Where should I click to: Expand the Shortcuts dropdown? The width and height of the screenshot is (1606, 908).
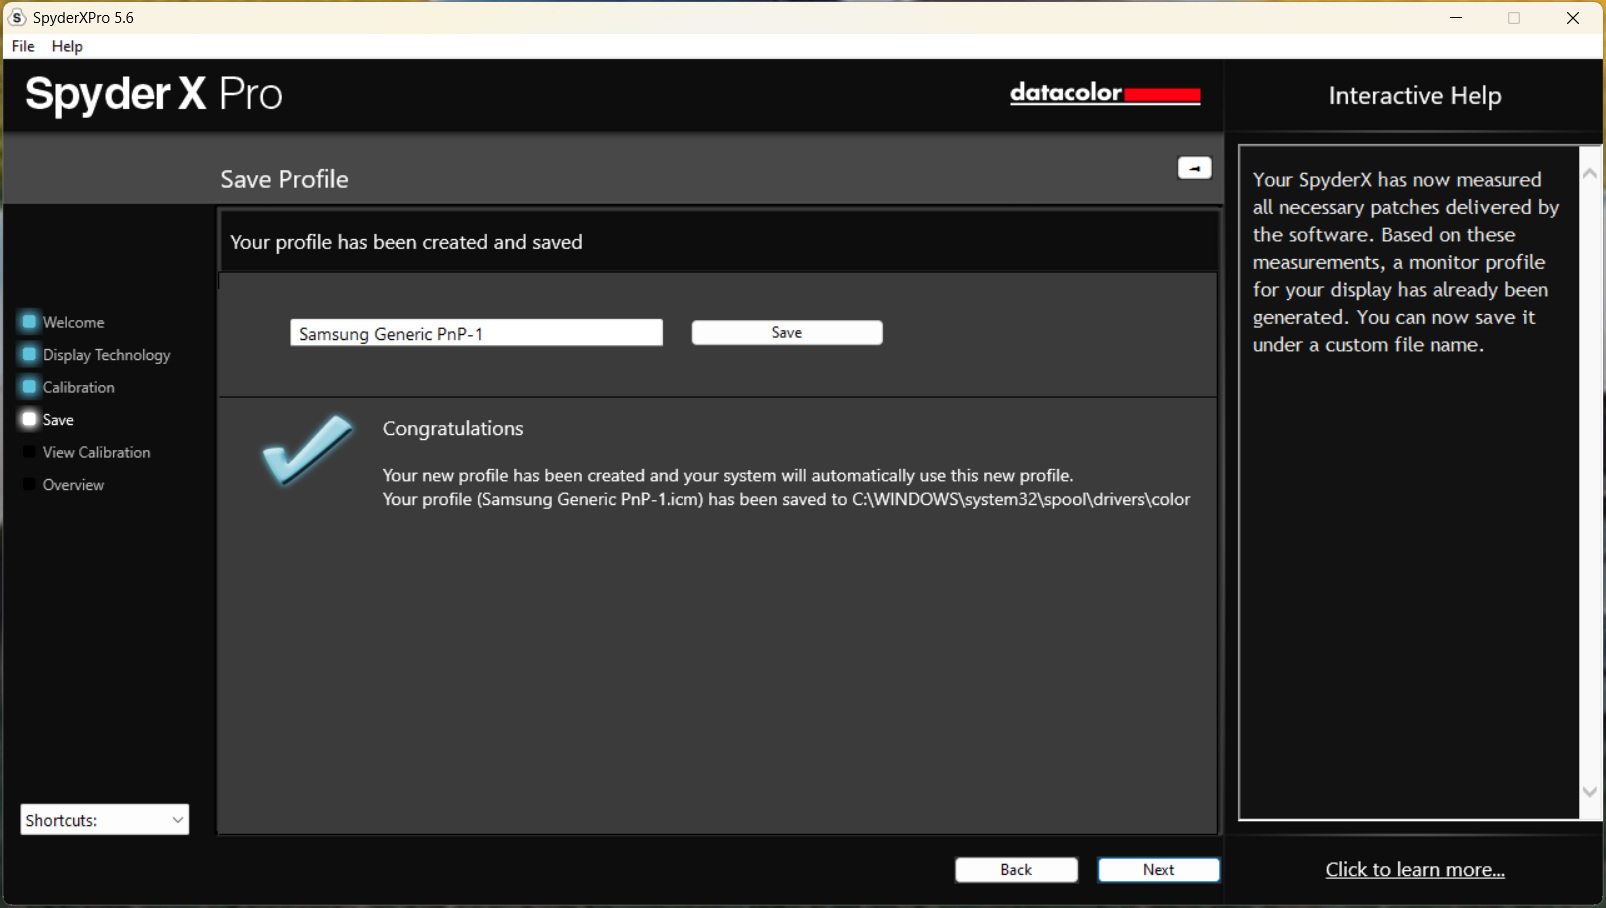click(105, 820)
